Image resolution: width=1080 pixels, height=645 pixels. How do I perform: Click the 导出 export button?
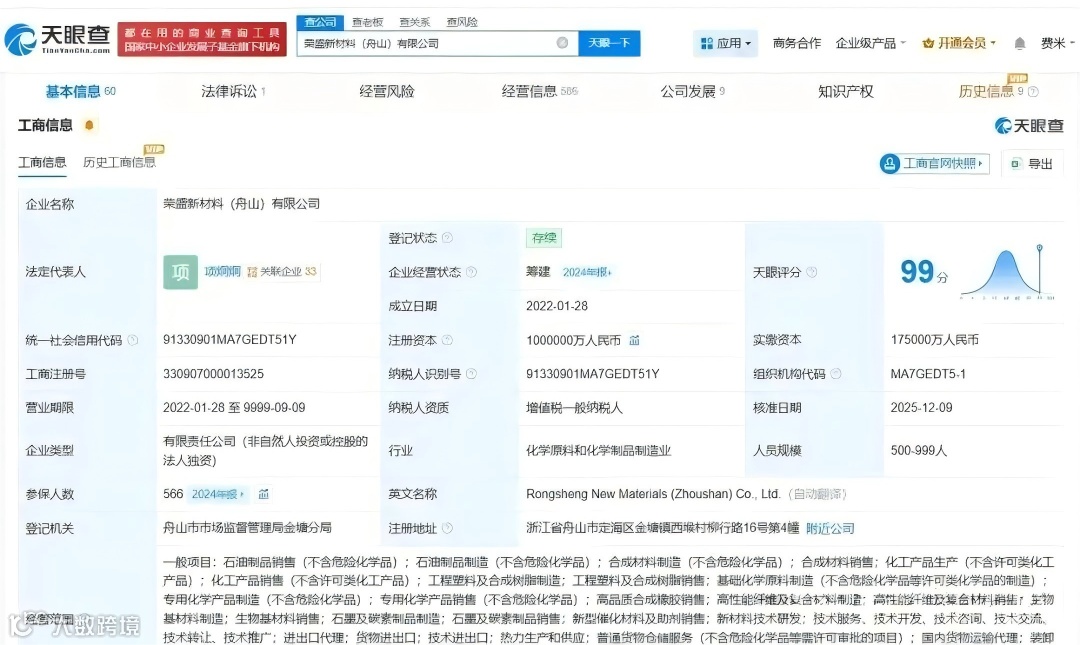pos(1032,163)
